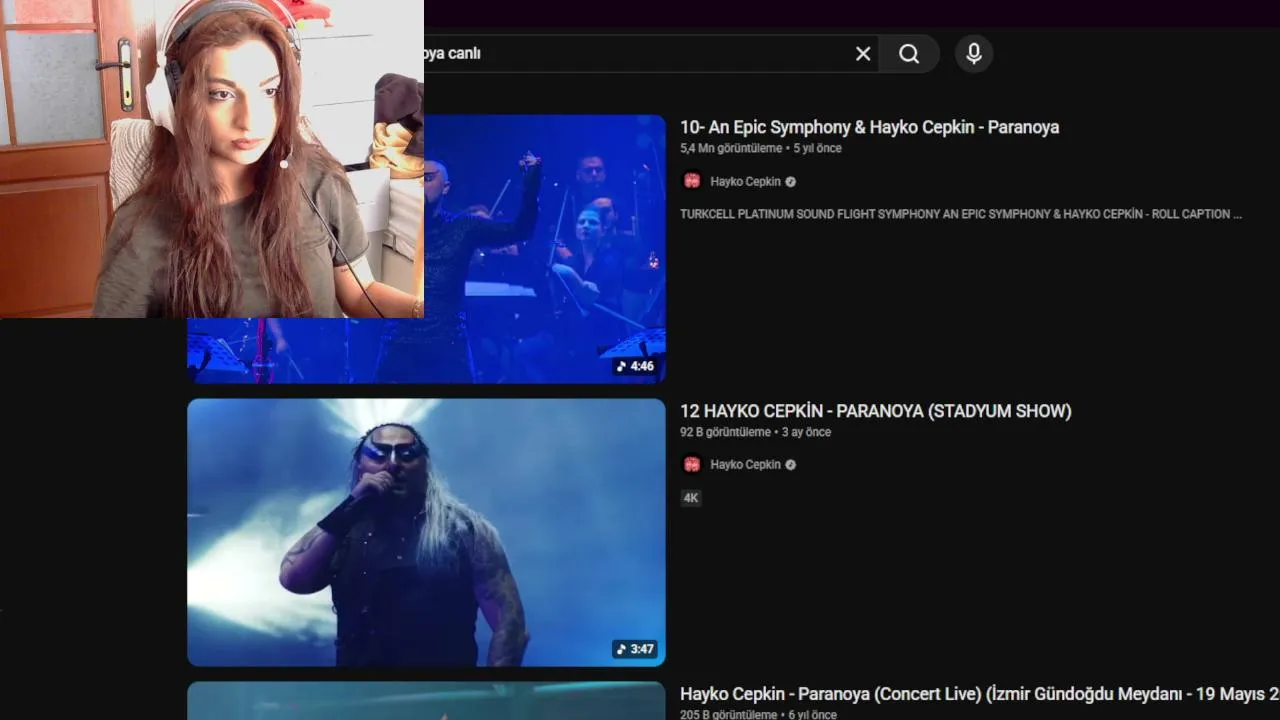The width and height of the screenshot is (1280, 720).
Task: Click the webcam overlay of the streamer
Action: pyautogui.click(x=212, y=159)
